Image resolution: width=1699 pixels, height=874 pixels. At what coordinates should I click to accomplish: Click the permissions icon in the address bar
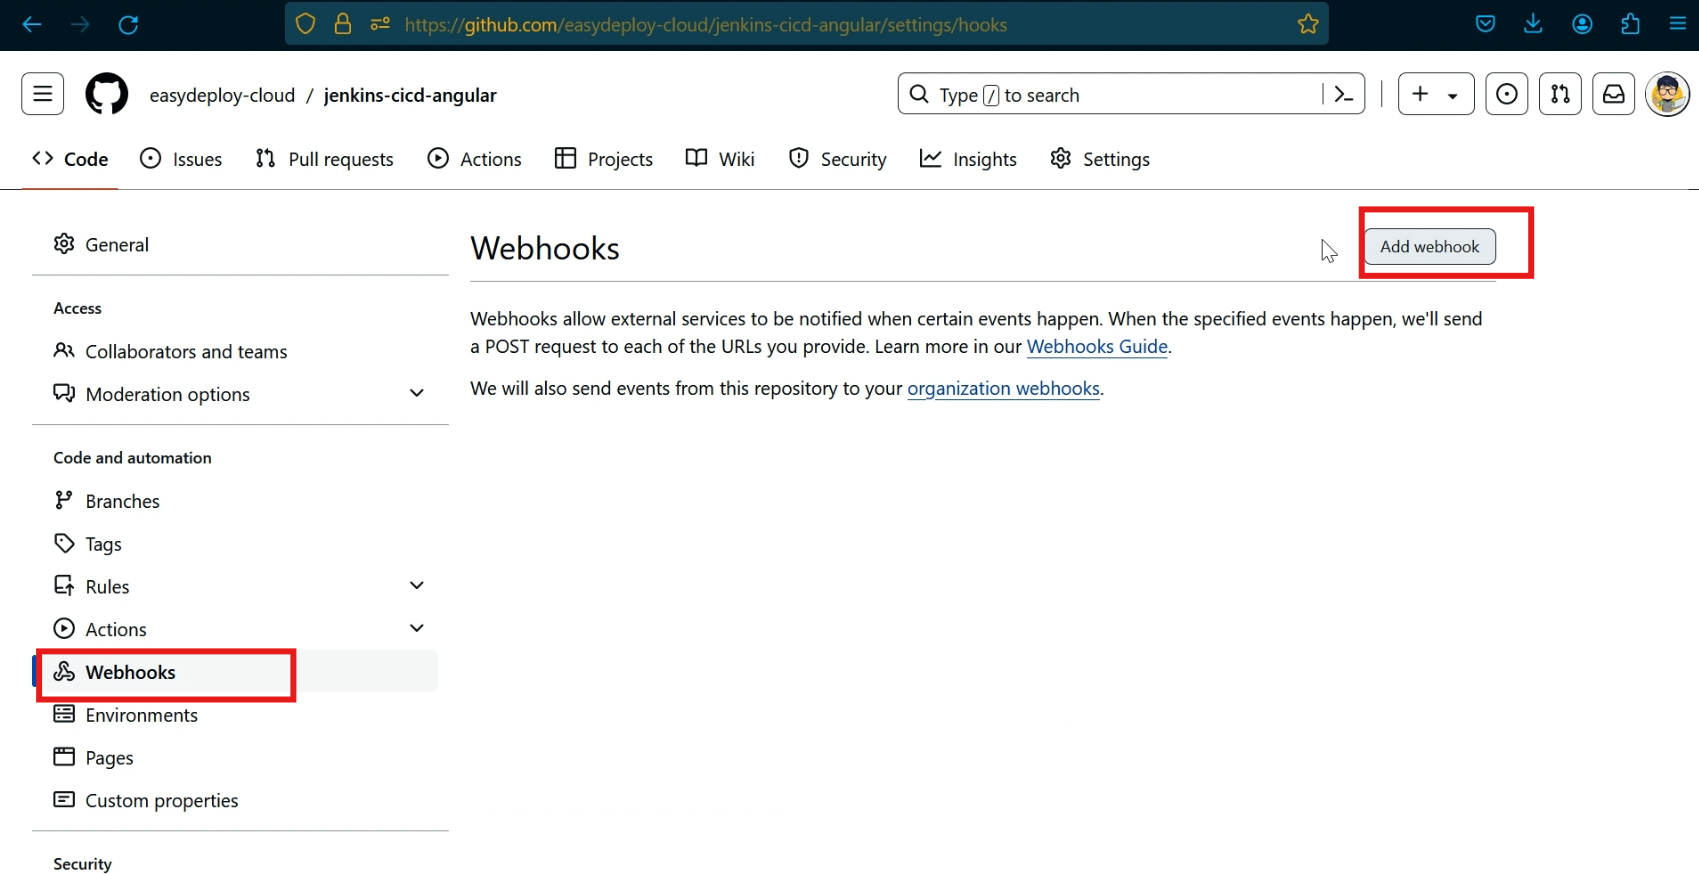(380, 24)
